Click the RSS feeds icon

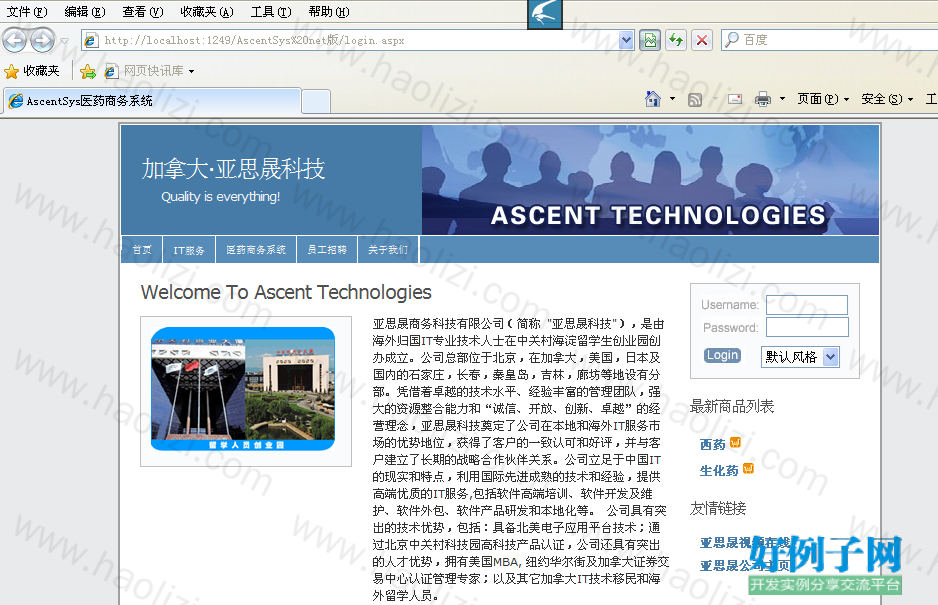point(695,99)
